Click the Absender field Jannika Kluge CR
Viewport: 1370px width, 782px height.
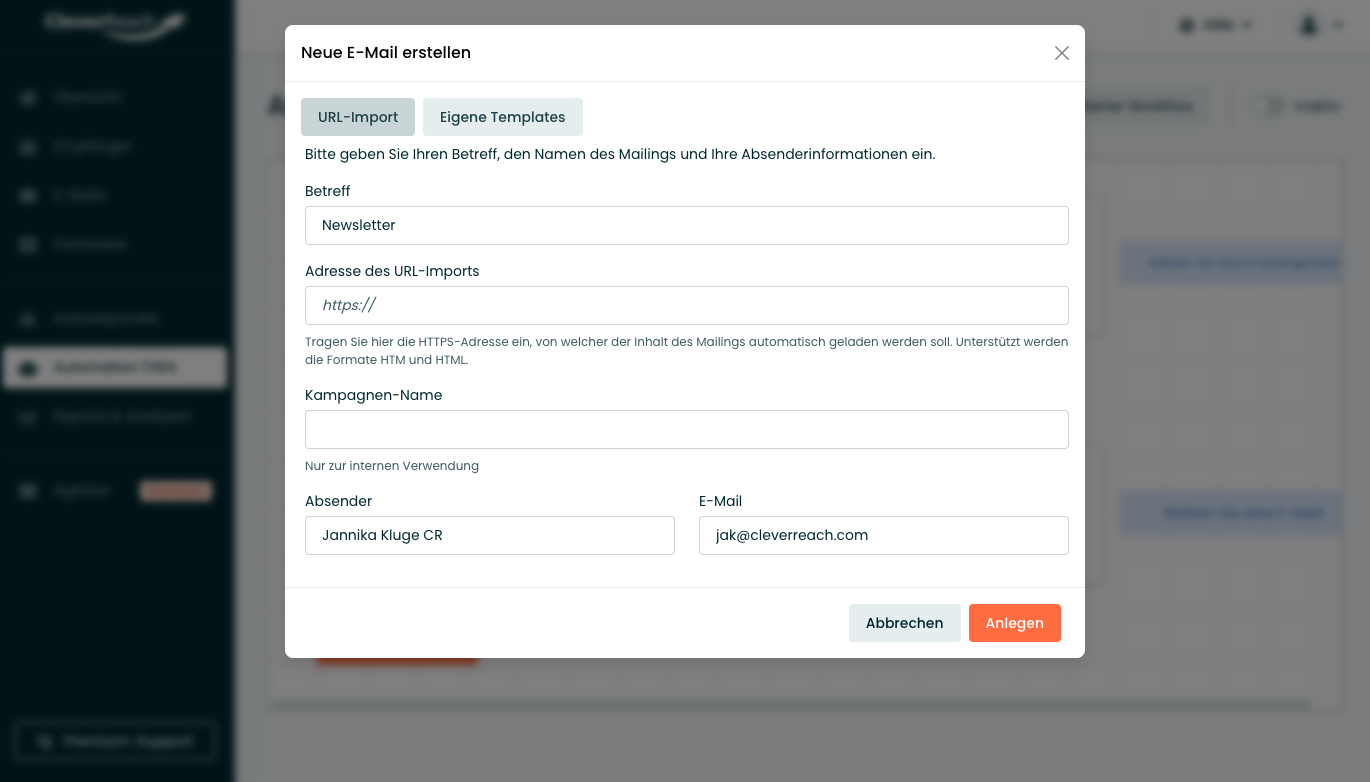[490, 535]
